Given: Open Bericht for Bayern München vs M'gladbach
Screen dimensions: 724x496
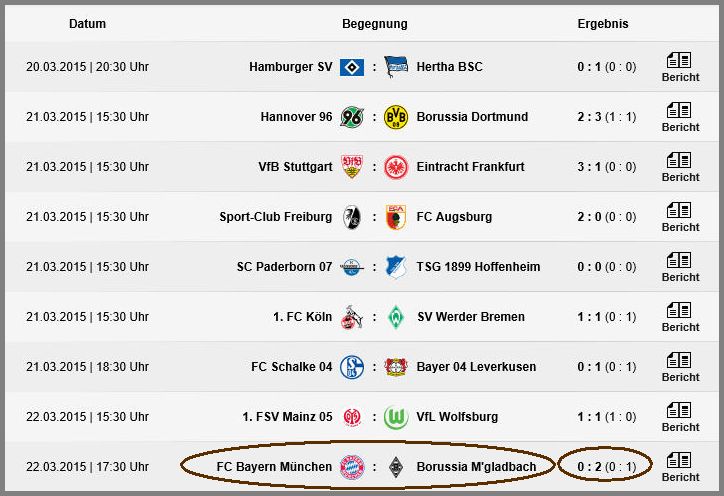Looking at the screenshot, I should [x=680, y=467].
